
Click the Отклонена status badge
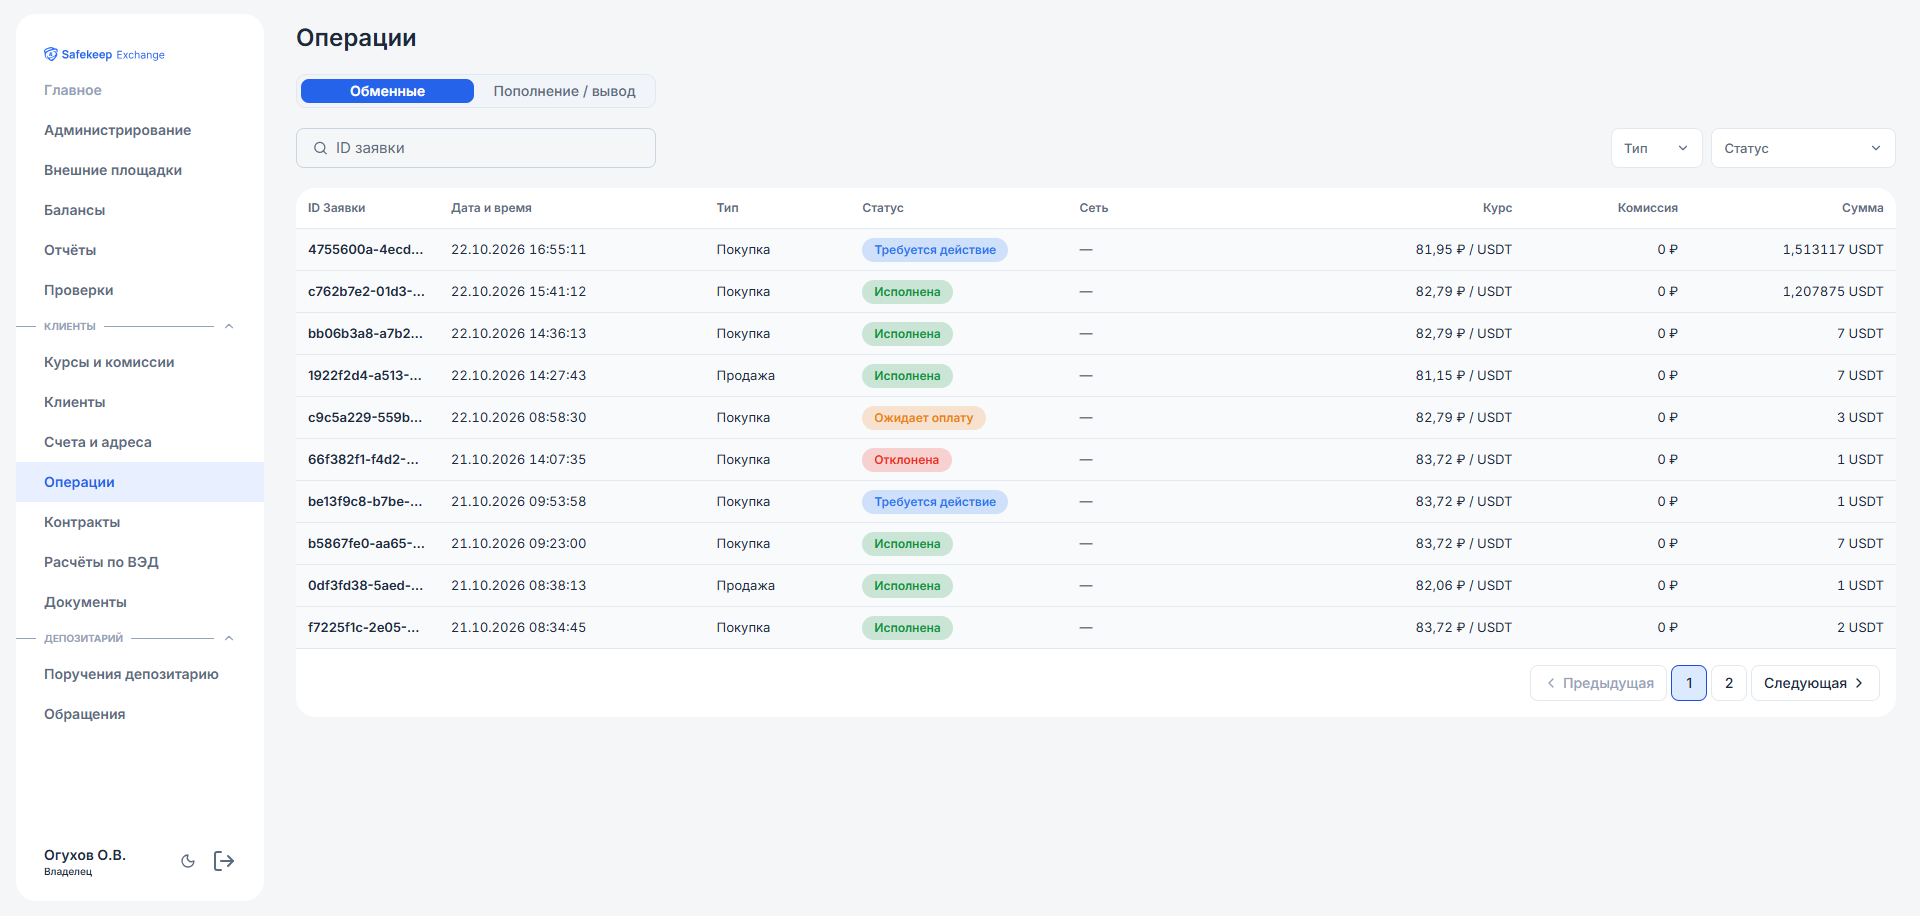click(906, 460)
